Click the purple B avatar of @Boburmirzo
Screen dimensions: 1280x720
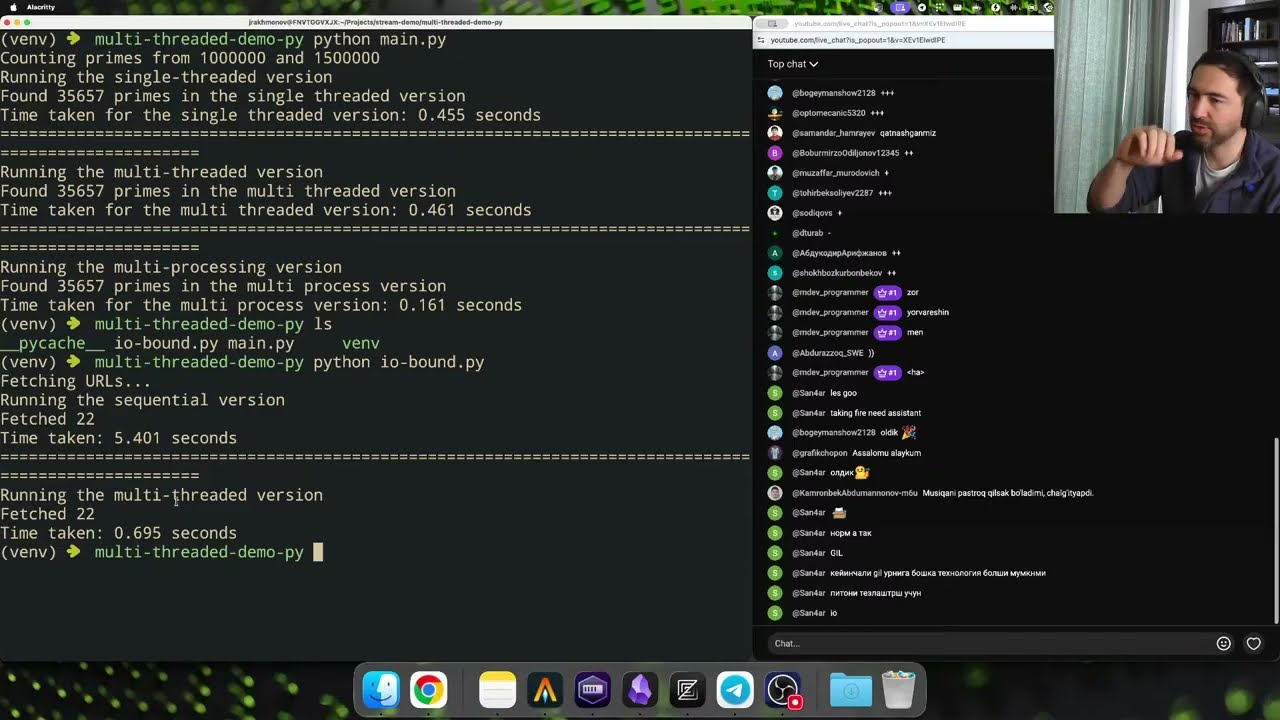click(x=774, y=153)
